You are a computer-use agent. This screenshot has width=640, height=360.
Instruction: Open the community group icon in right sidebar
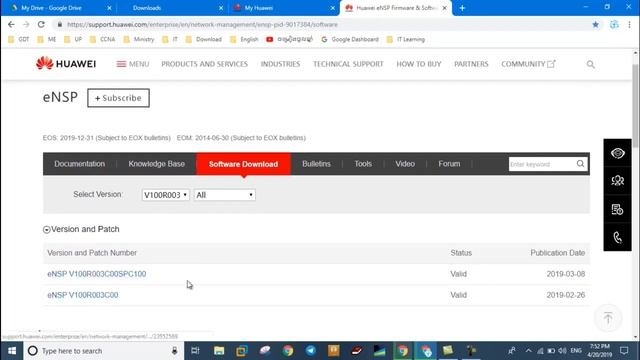pyautogui.click(x=618, y=181)
